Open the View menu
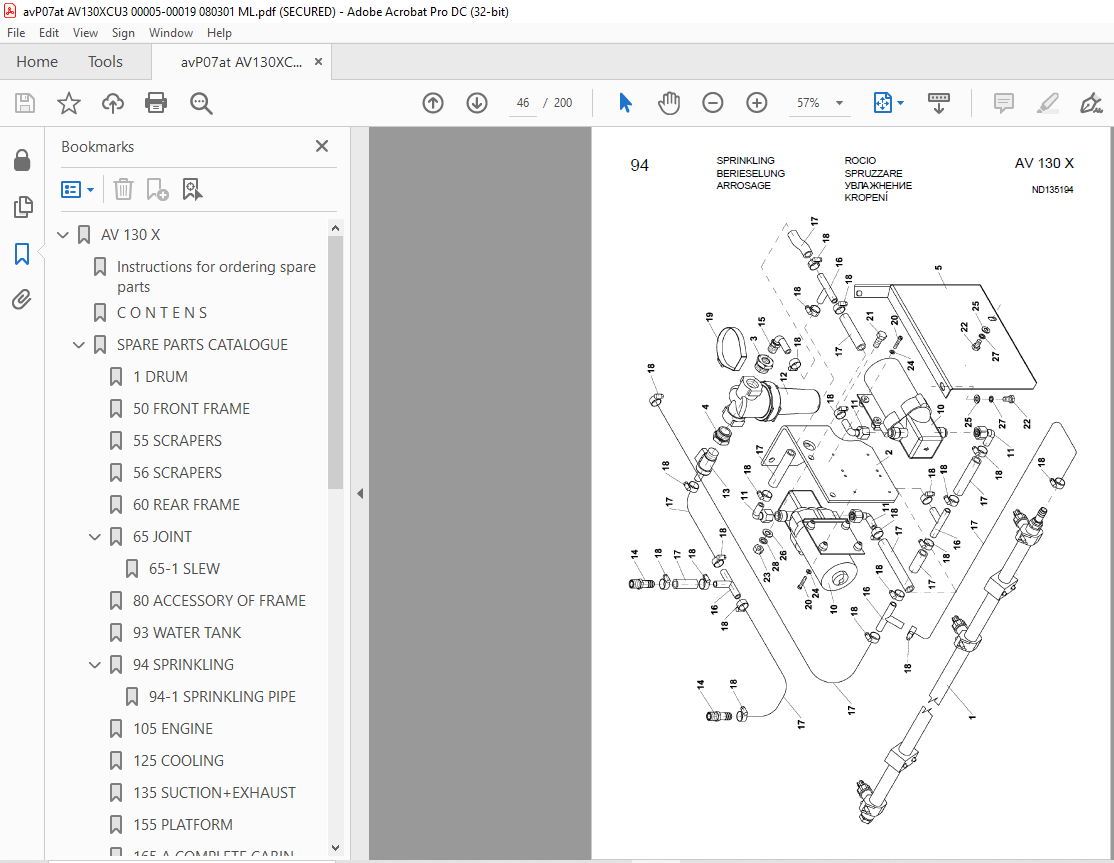Image resolution: width=1114 pixels, height=863 pixels. tap(85, 33)
